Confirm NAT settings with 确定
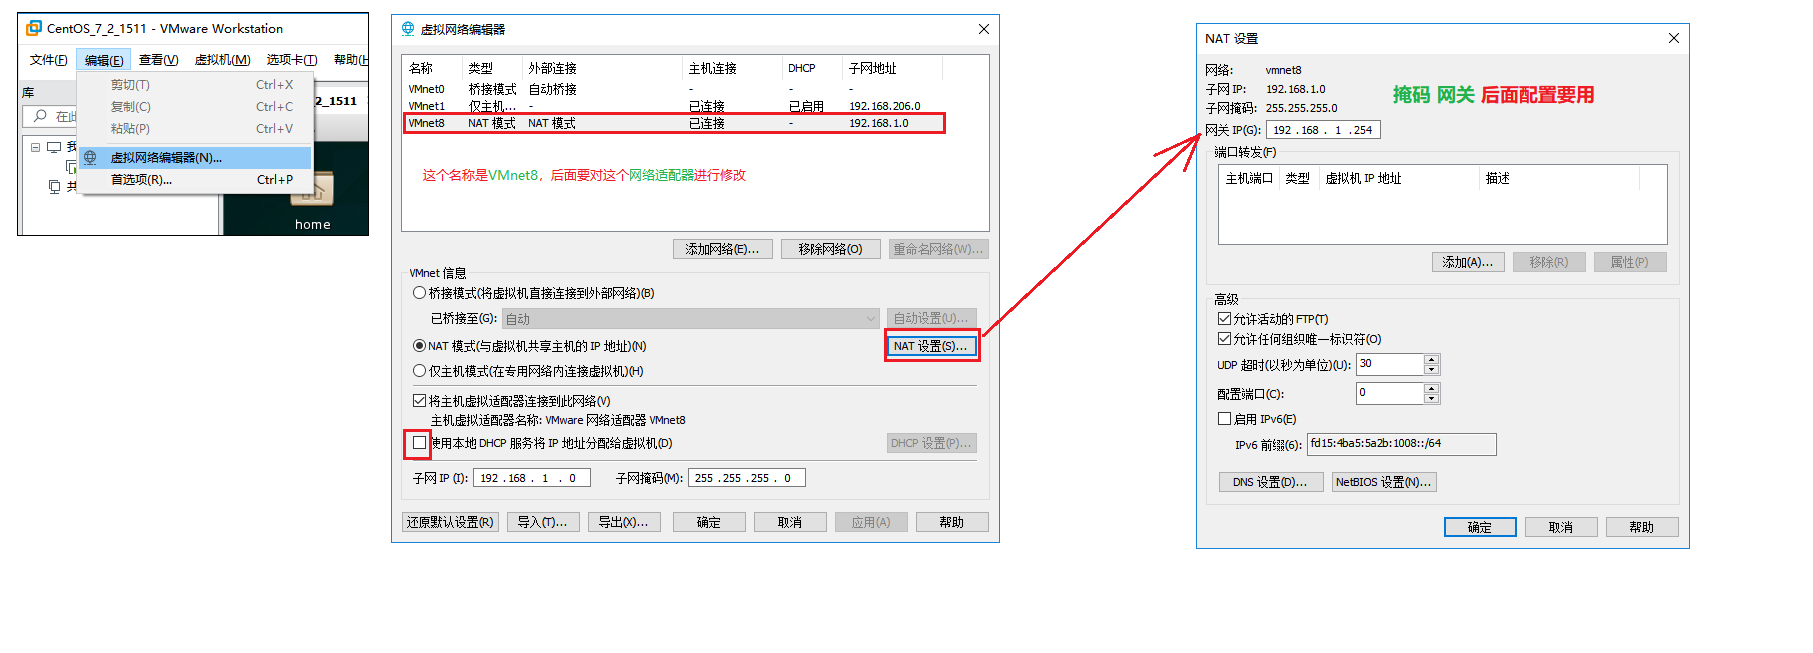 click(1480, 527)
